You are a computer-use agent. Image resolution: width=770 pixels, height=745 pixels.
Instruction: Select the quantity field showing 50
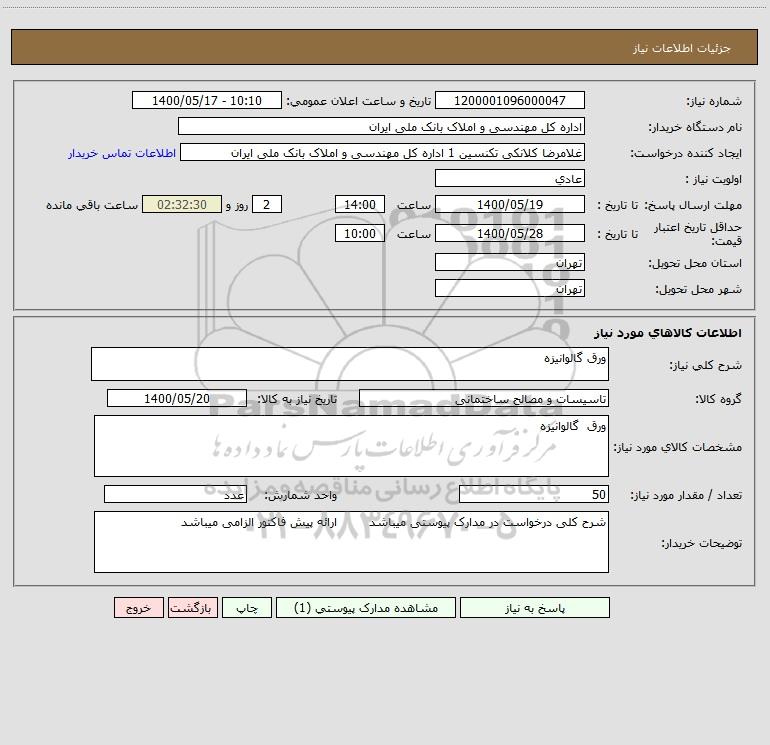[x=534, y=494]
